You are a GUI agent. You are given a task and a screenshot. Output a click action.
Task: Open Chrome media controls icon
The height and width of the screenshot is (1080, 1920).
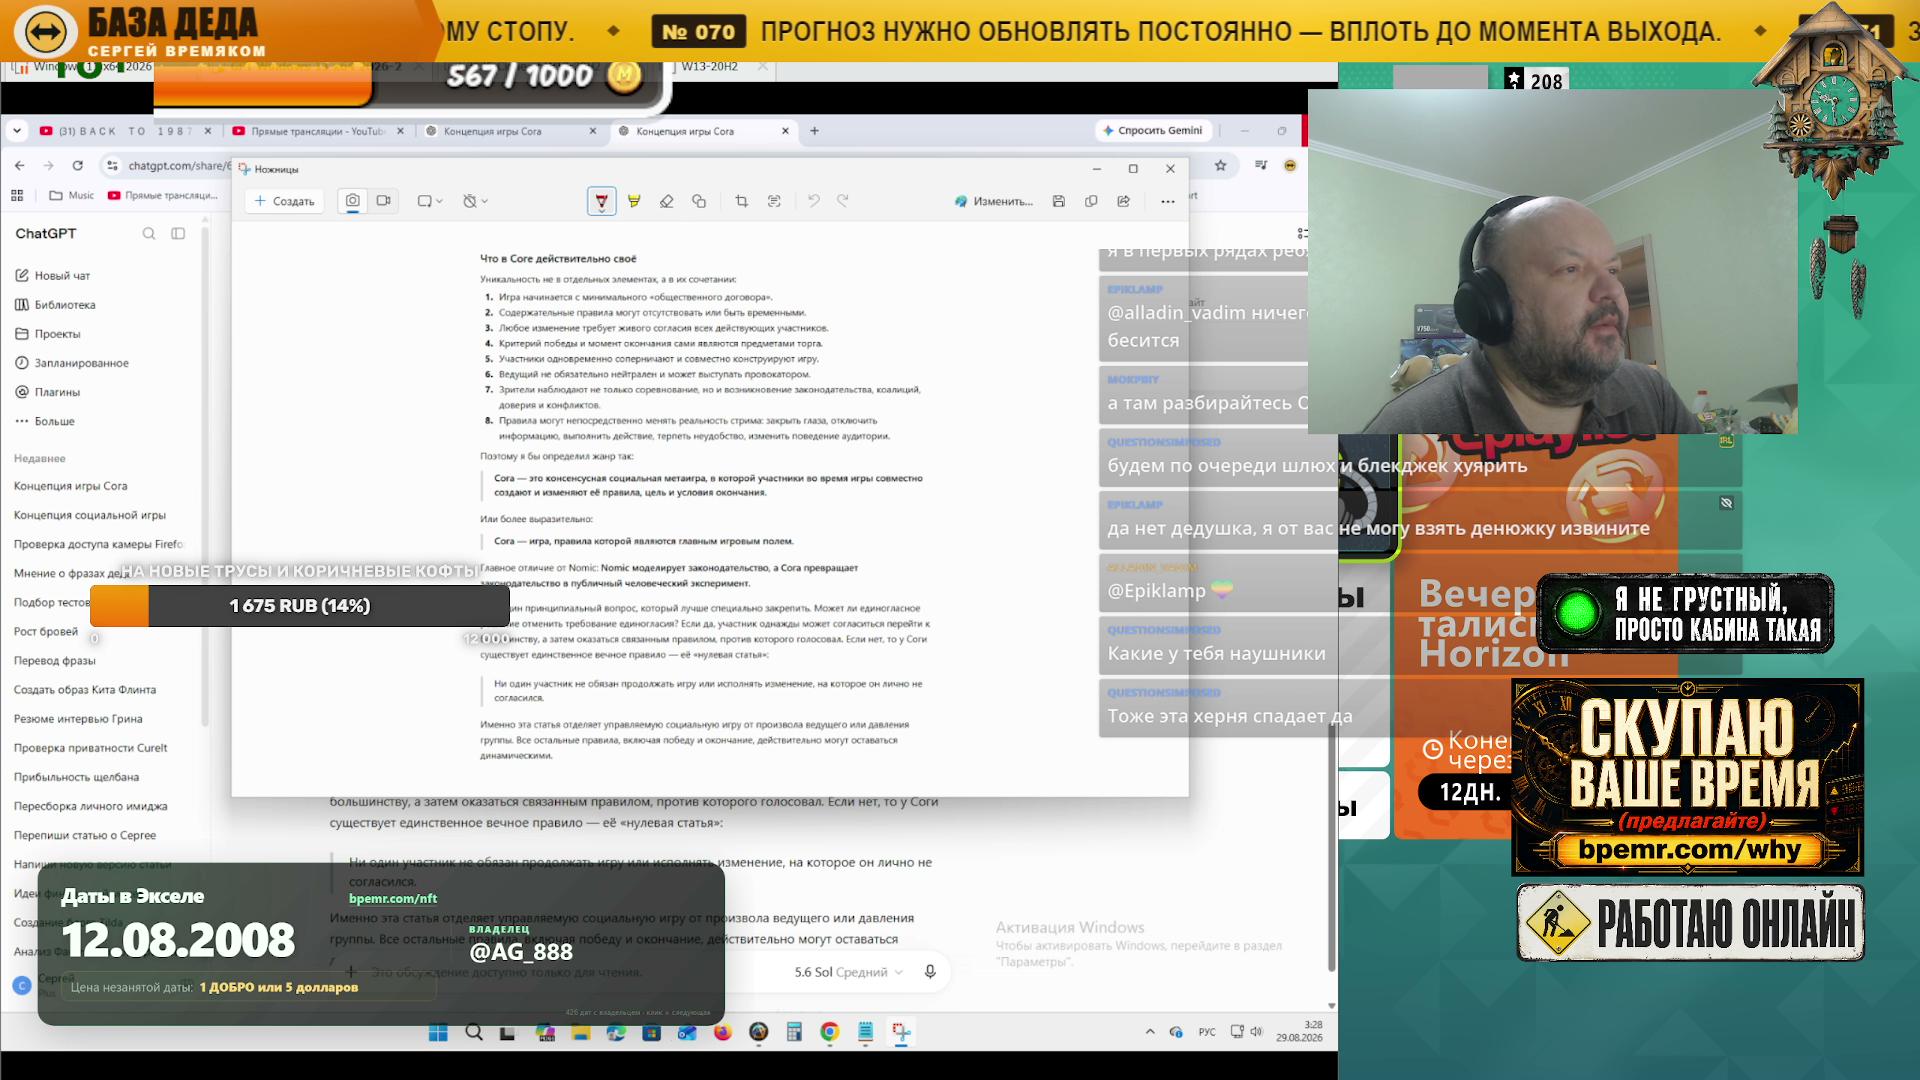(1261, 165)
